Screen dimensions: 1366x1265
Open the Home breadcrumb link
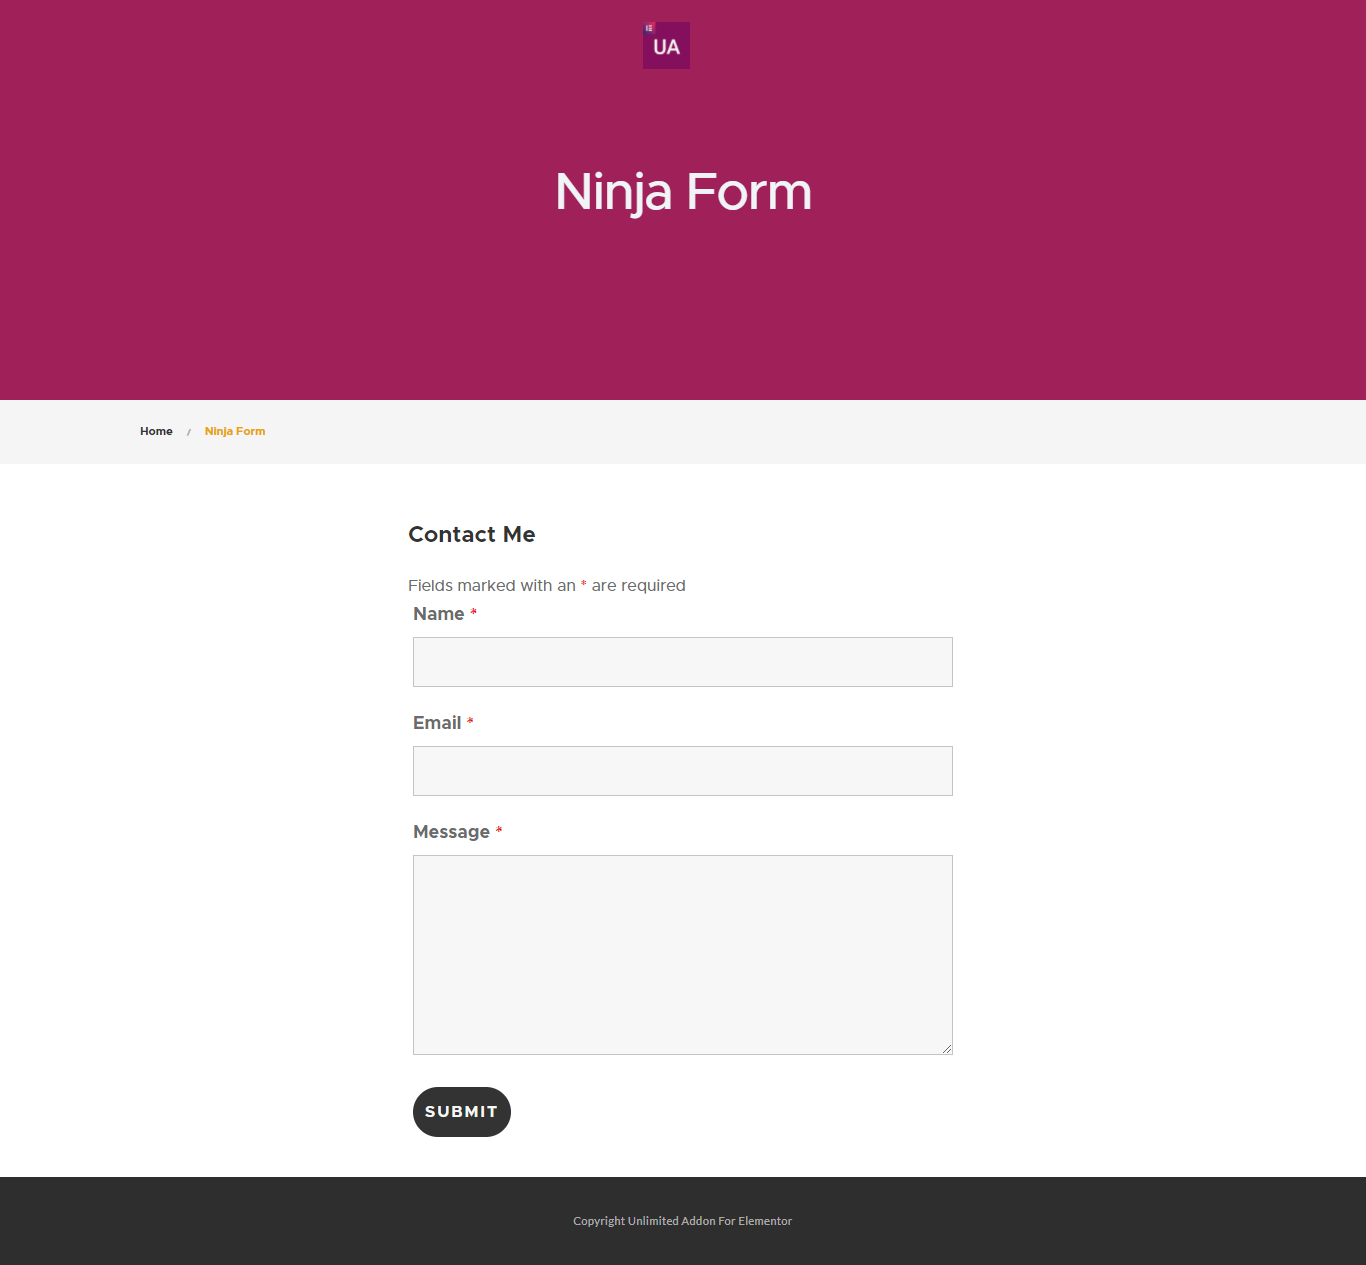(156, 431)
